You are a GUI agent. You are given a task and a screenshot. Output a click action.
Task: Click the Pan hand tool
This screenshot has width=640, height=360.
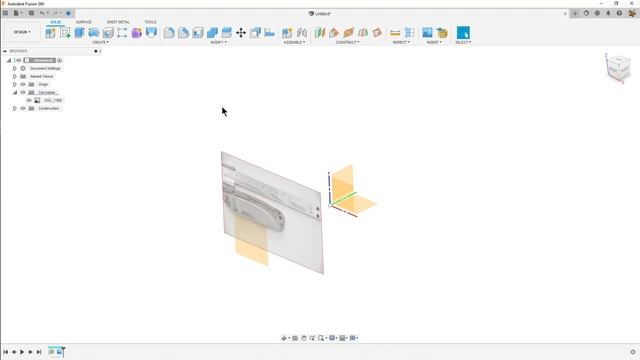click(x=303, y=338)
